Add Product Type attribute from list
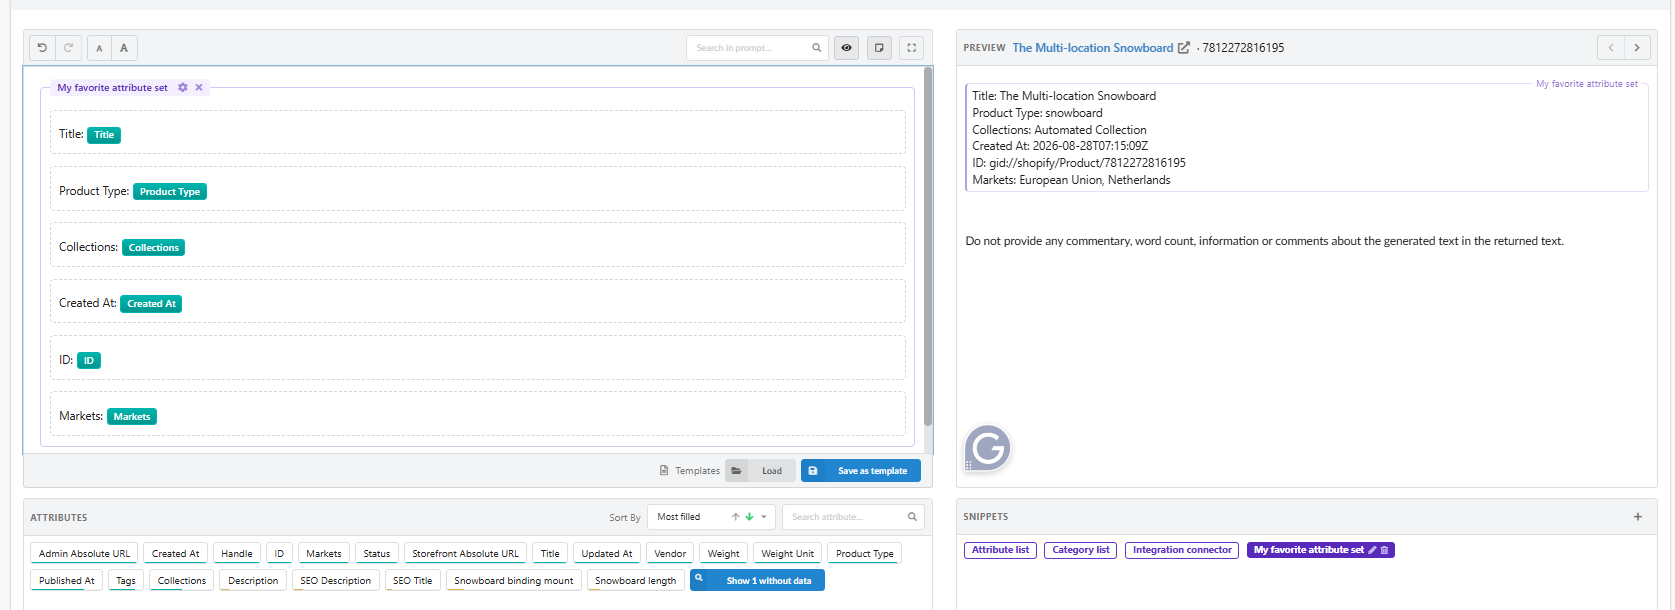The width and height of the screenshot is (1675, 610). point(865,553)
